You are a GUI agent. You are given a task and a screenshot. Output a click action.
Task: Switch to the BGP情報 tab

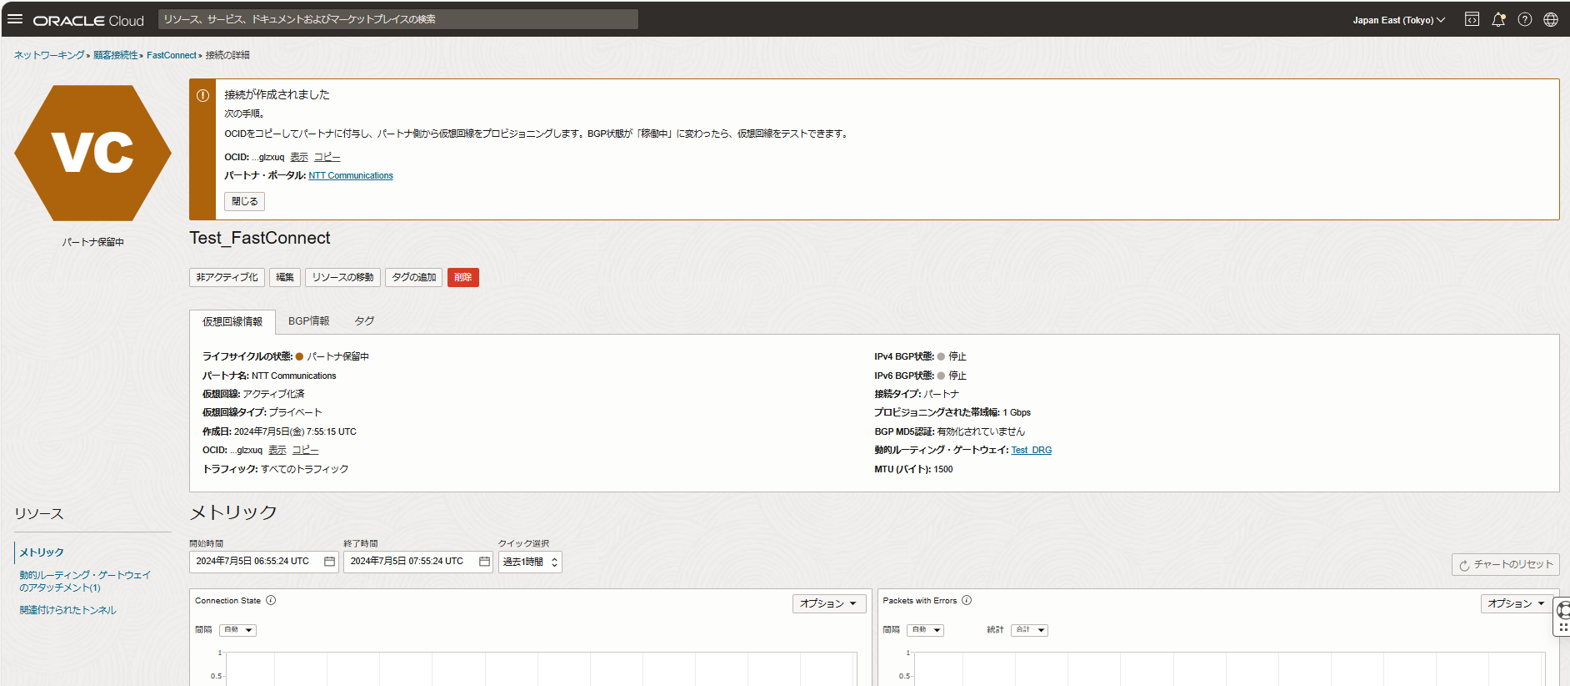click(308, 321)
